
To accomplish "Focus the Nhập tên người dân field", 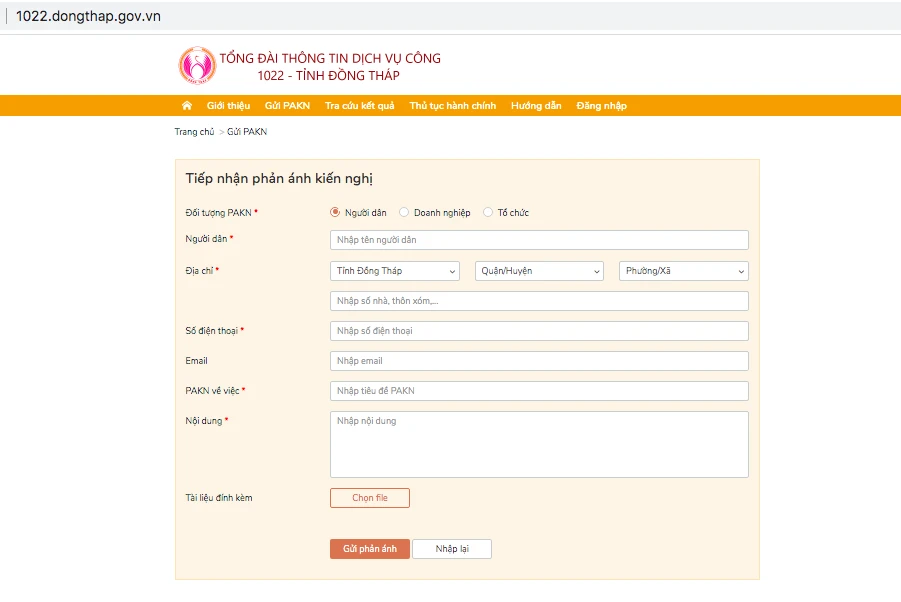I will [x=539, y=240].
